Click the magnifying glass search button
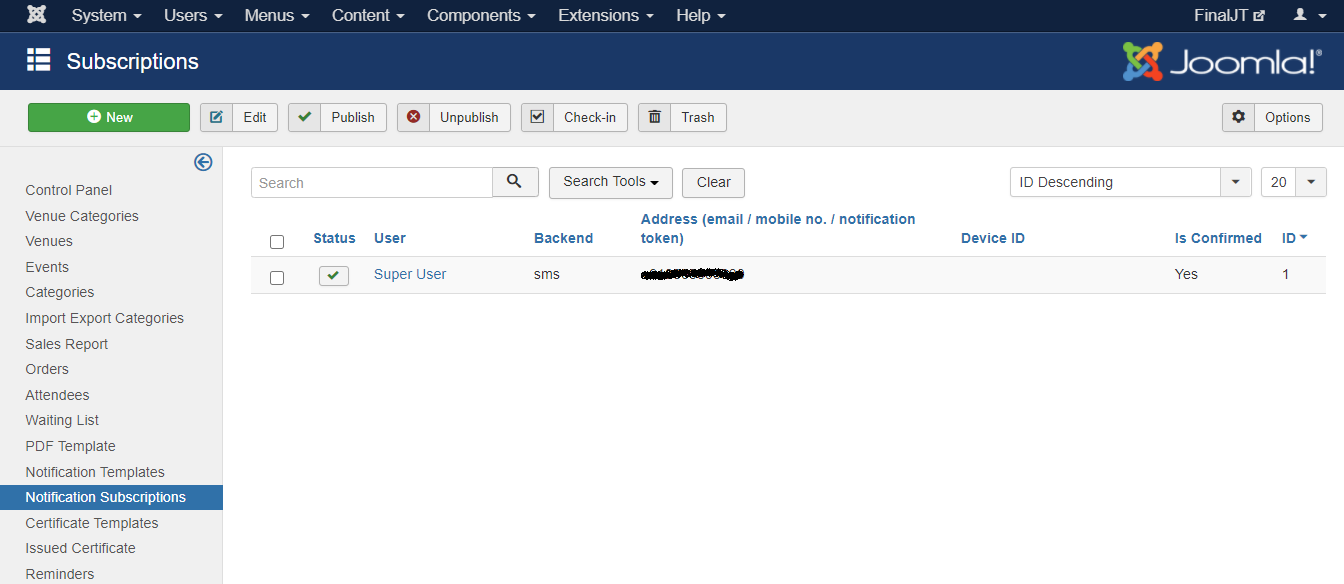The image size is (1344, 584). coord(515,182)
